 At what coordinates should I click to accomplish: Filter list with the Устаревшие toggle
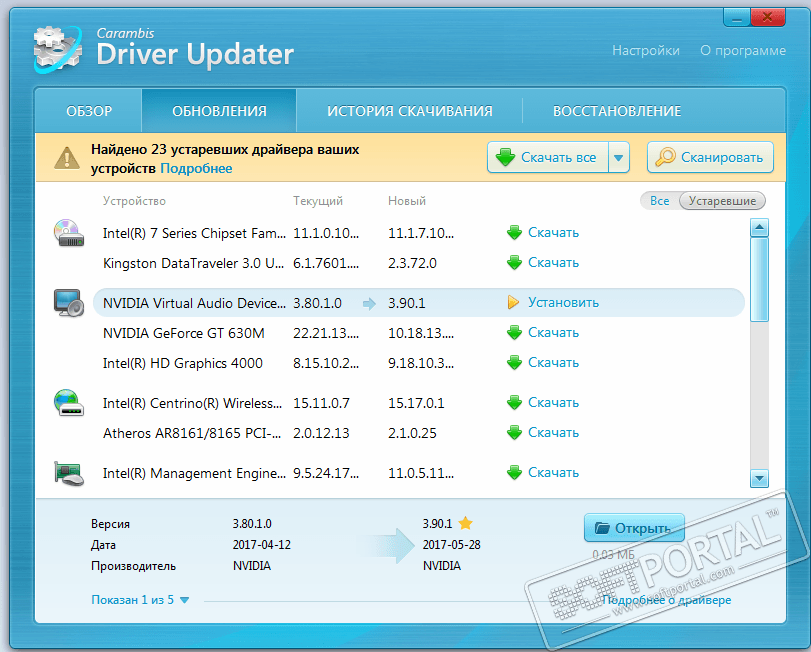pos(722,201)
